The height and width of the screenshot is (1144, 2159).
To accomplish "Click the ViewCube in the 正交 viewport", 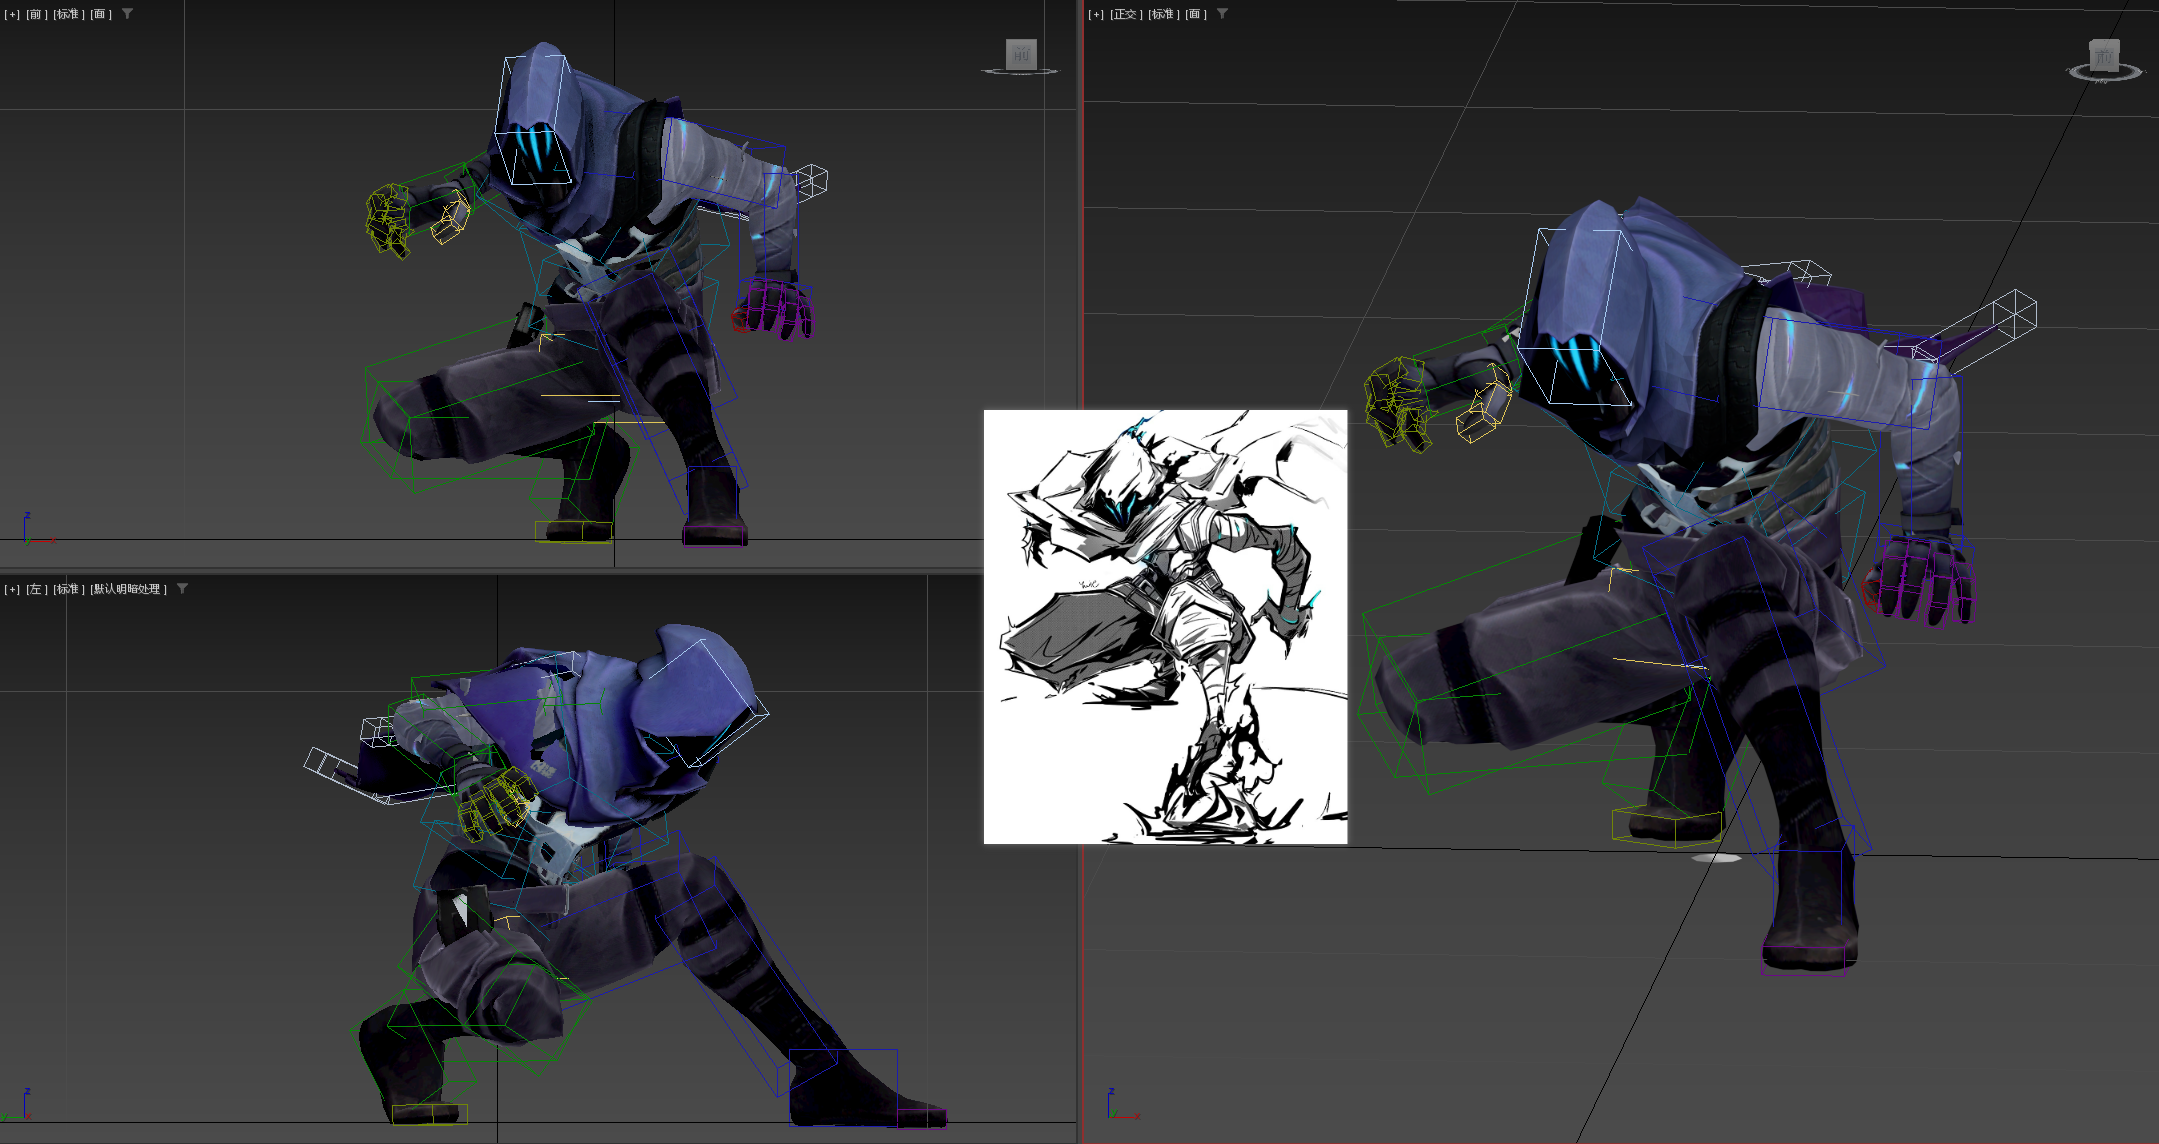I will tap(2104, 60).
